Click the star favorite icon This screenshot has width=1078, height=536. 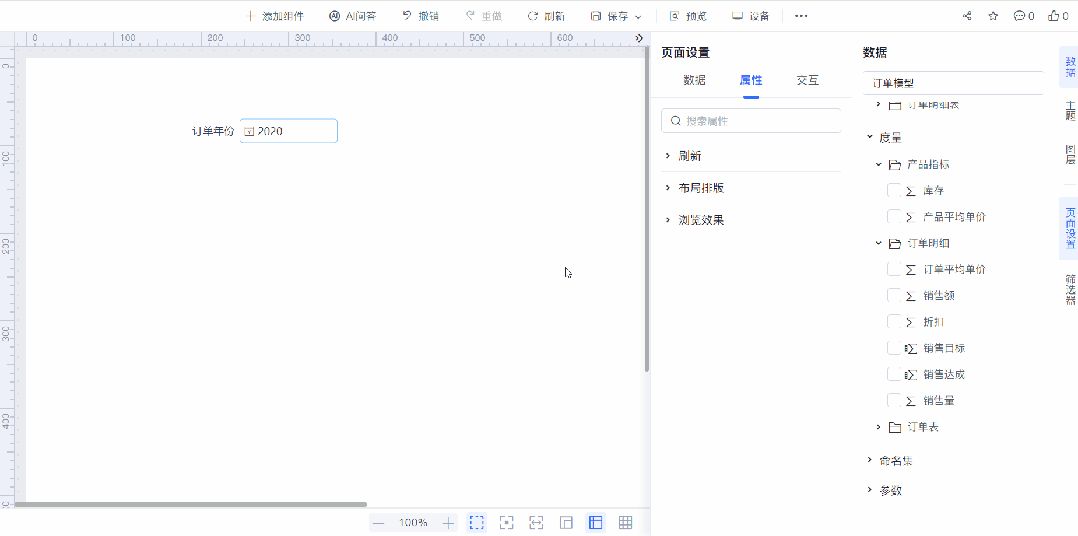(993, 16)
